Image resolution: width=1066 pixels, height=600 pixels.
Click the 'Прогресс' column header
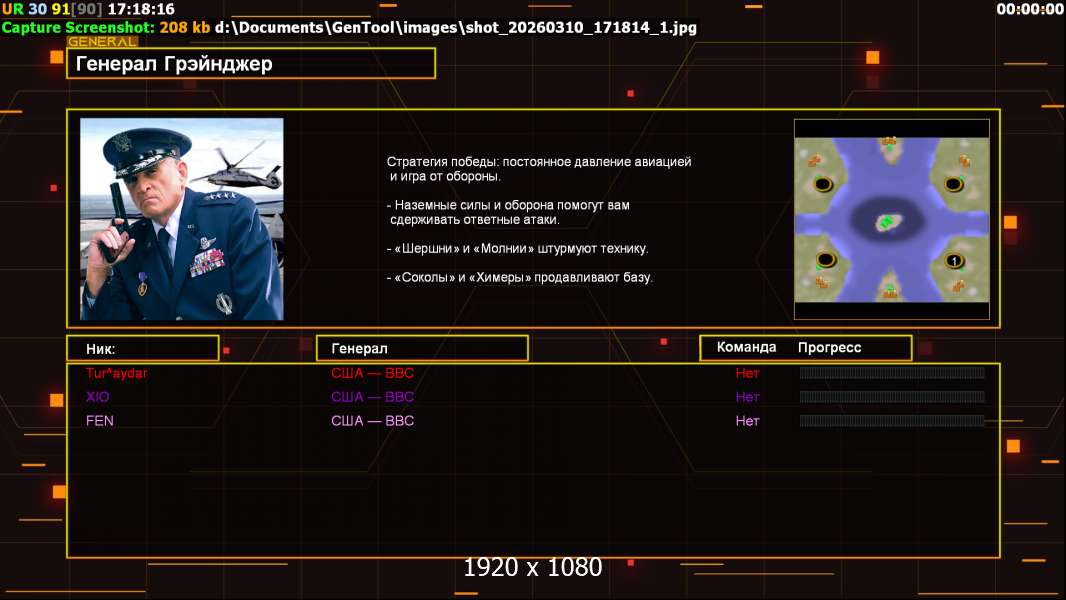point(829,347)
